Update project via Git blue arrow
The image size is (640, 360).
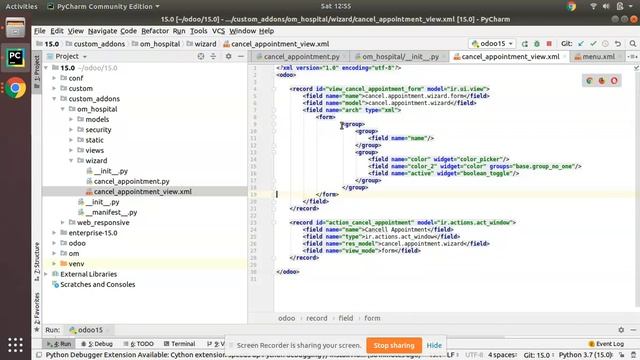point(581,44)
